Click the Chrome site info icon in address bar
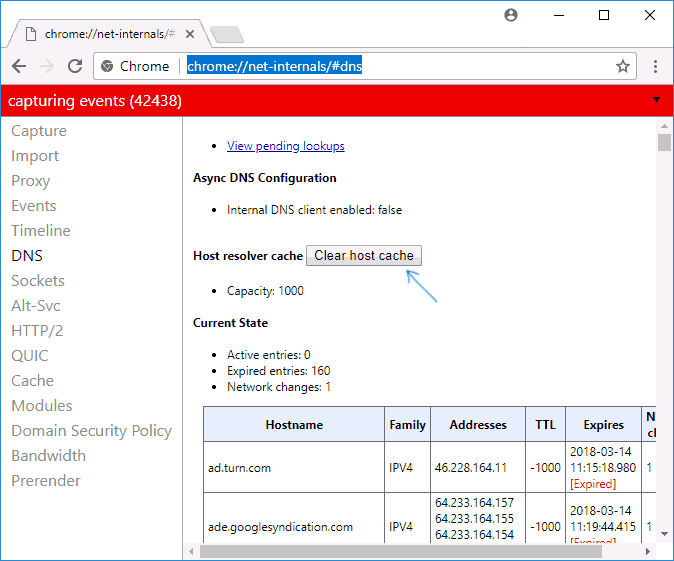The width and height of the screenshot is (674, 561). [x=107, y=66]
